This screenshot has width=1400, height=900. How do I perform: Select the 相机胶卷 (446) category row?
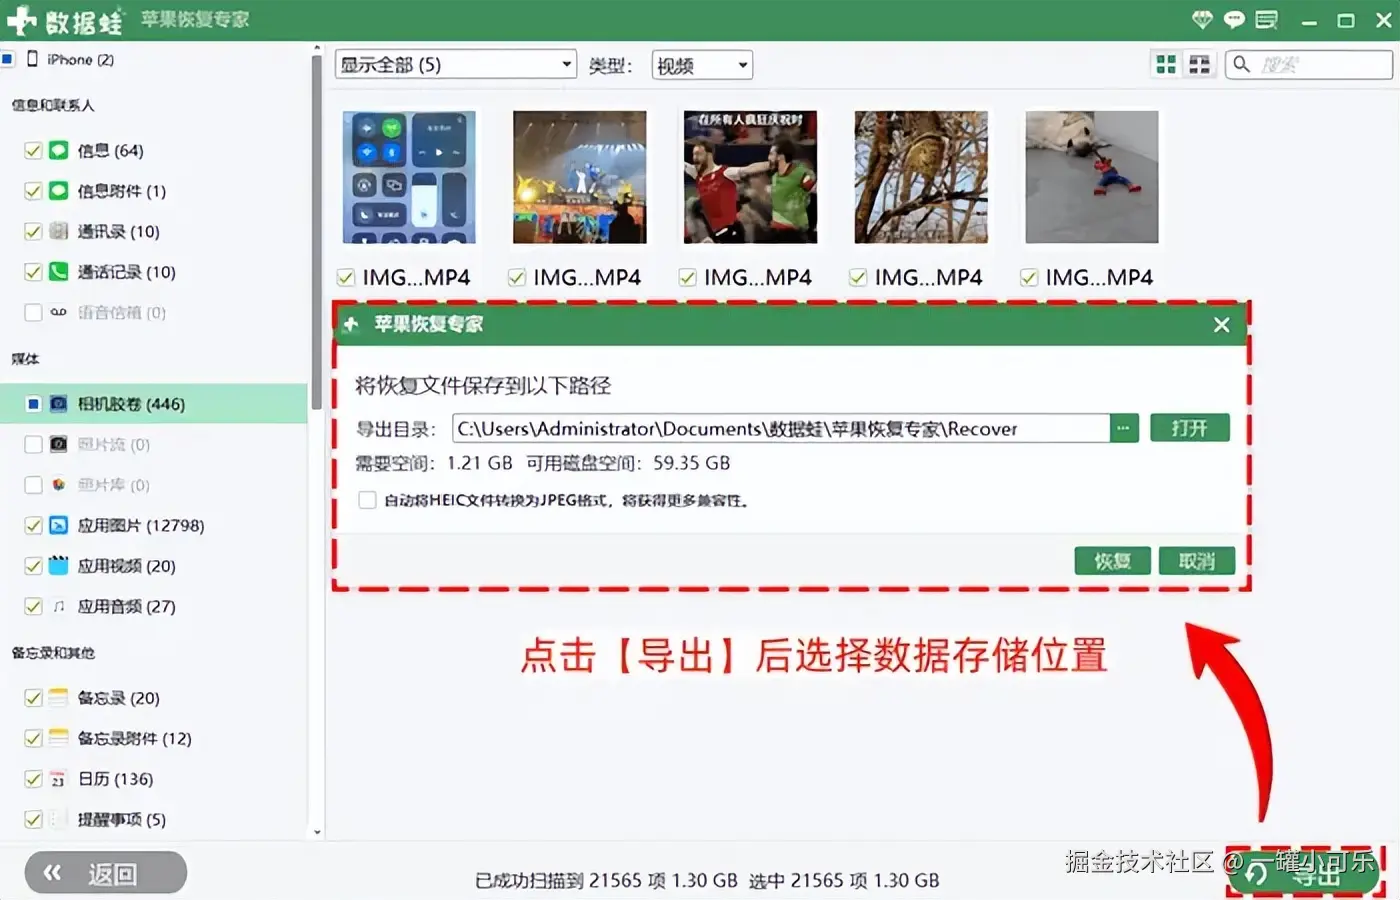(x=154, y=404)
